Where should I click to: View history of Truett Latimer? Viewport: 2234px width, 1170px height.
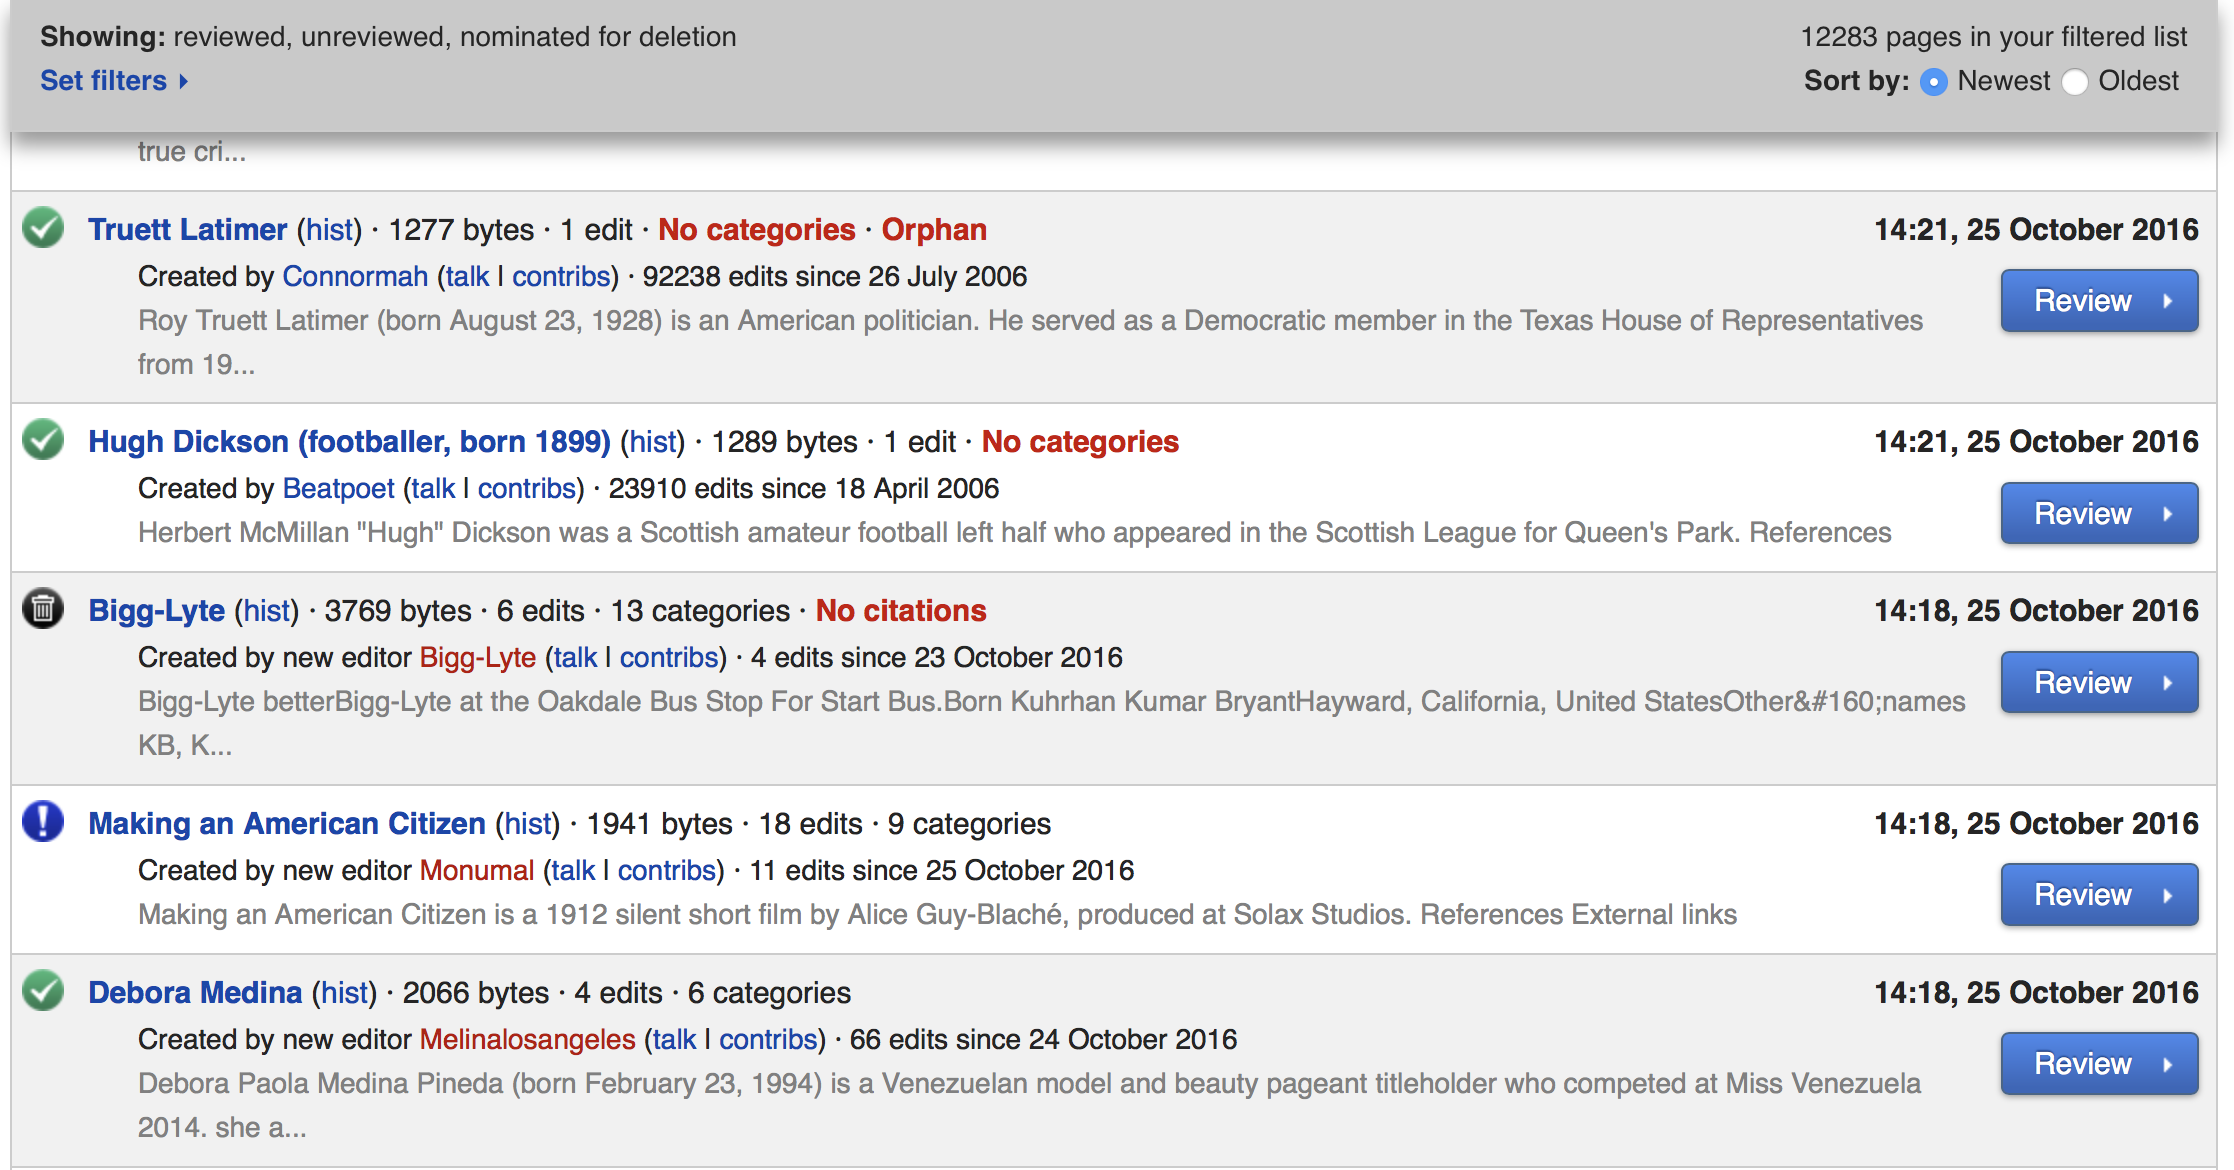pyautogui.click(x=329, y=230)
